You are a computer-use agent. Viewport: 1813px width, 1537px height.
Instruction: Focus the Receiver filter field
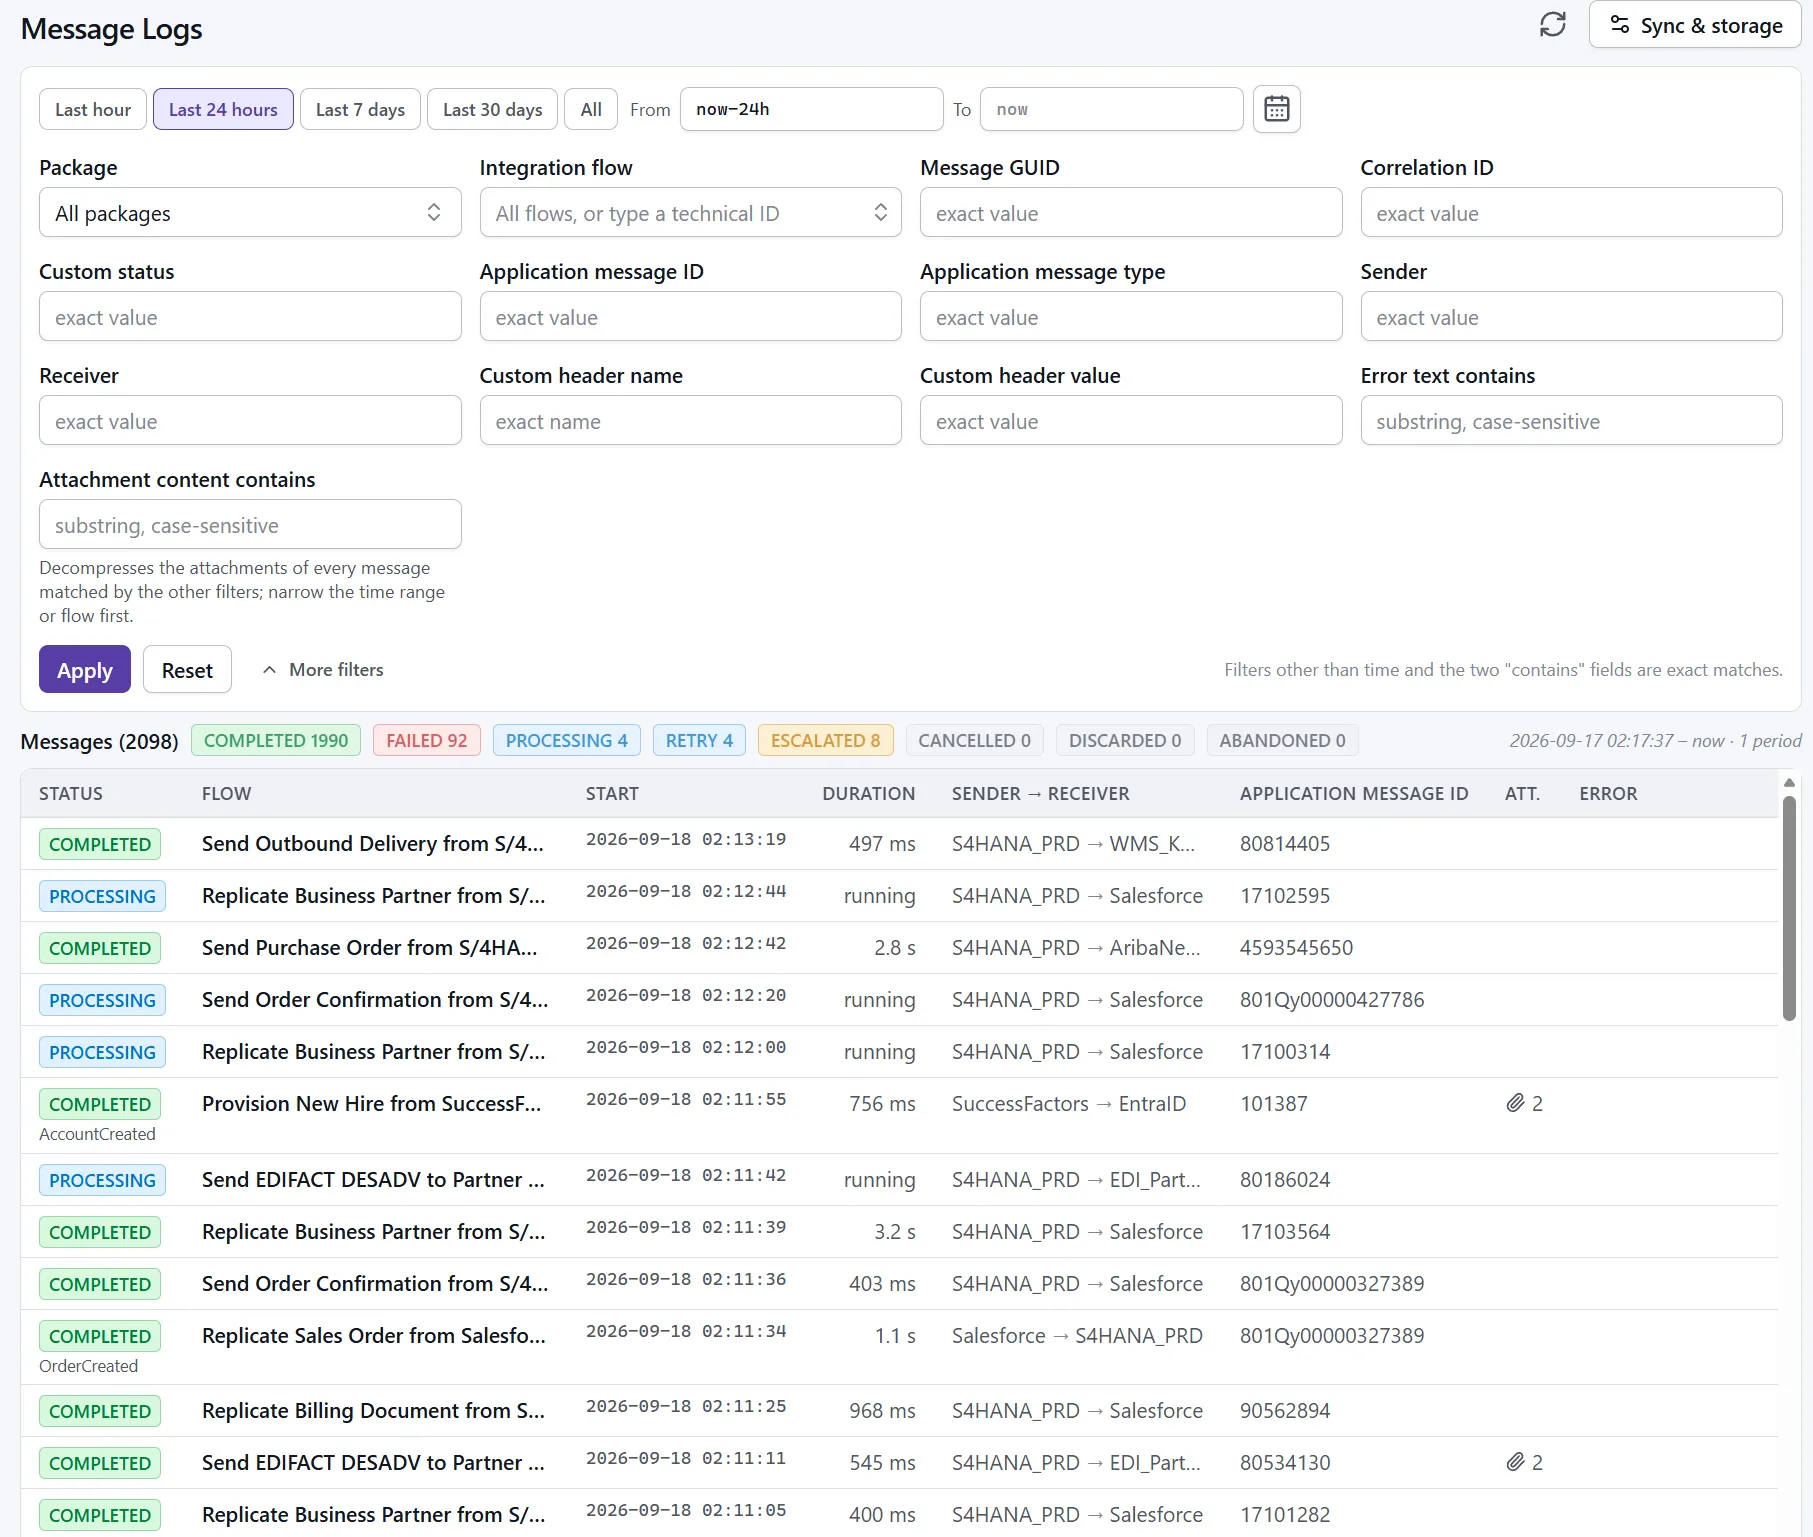tap(250, 421)
